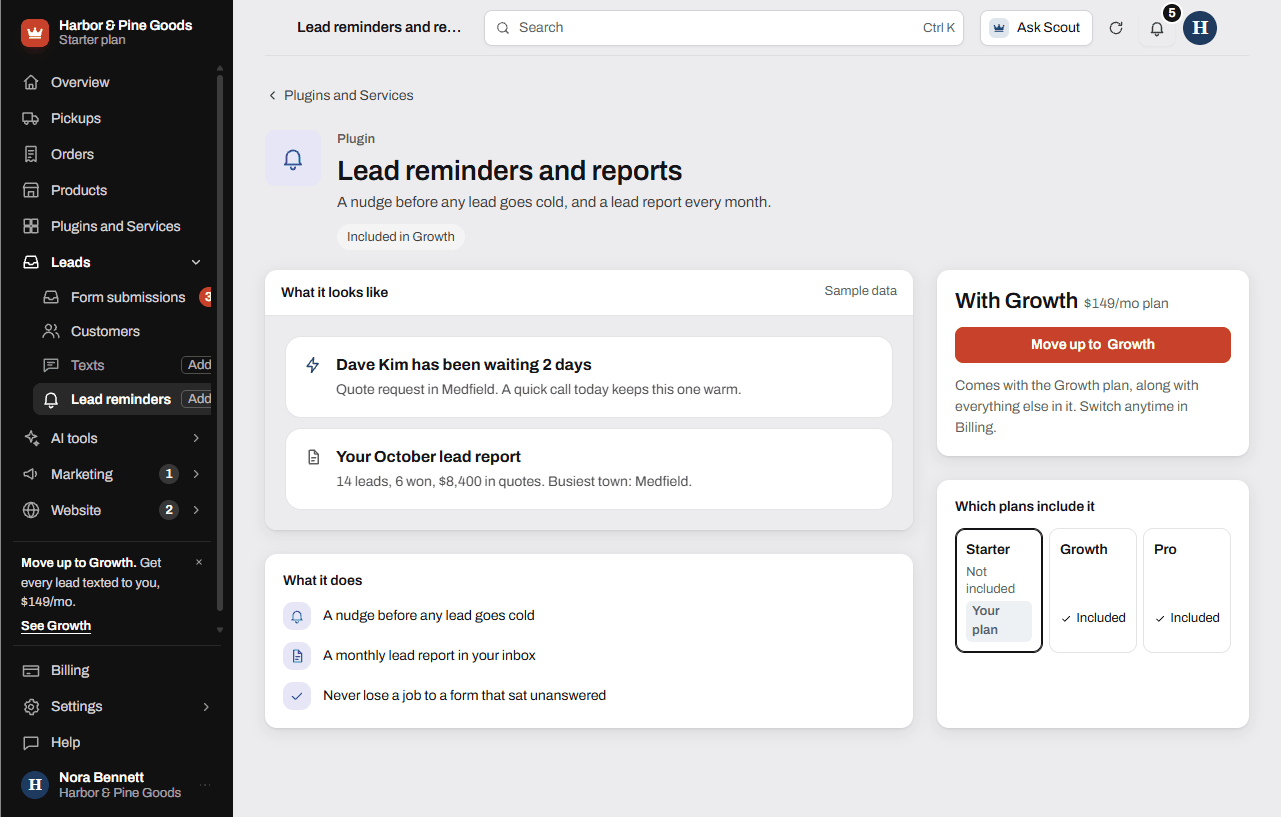Click the page title Lead reminders and re…
This screenshot has height=817, width=1281.
click(379, 27)
